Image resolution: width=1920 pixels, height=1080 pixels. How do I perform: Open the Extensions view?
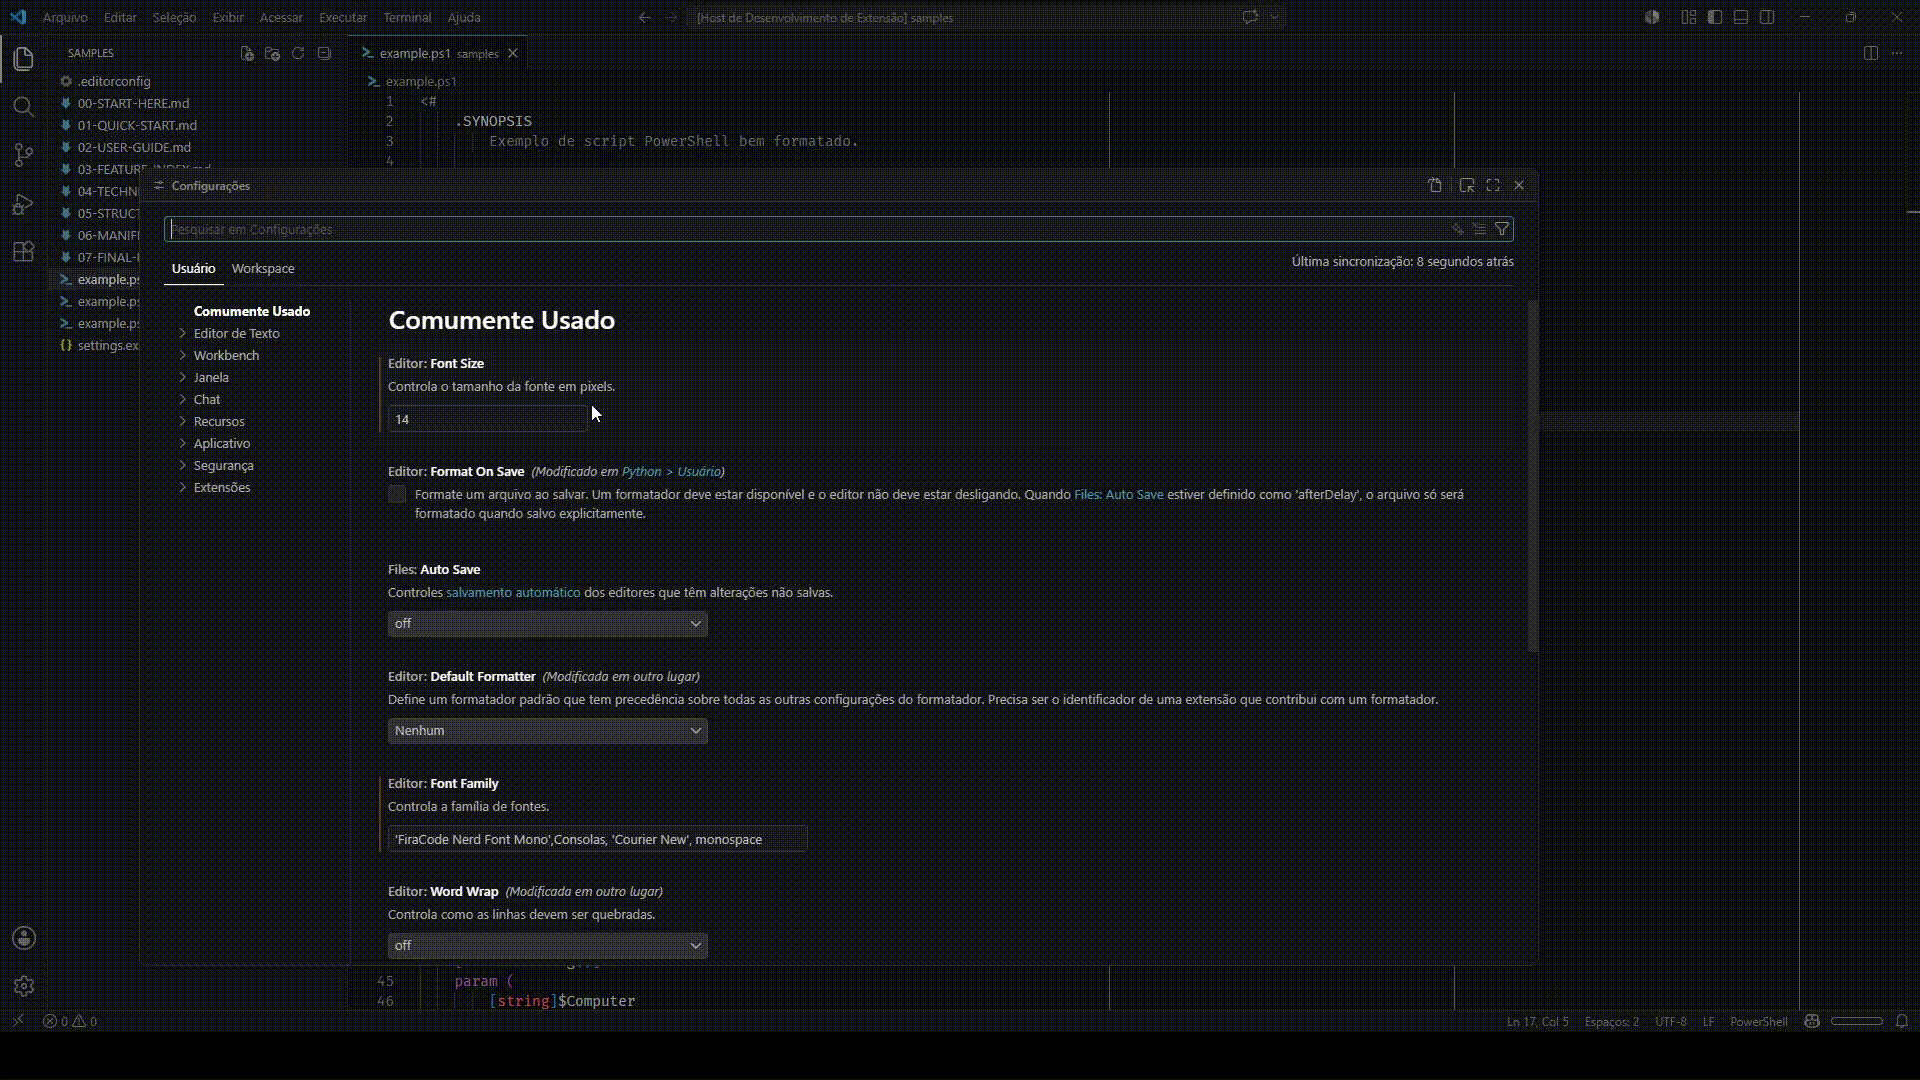[x=24, y=252]
